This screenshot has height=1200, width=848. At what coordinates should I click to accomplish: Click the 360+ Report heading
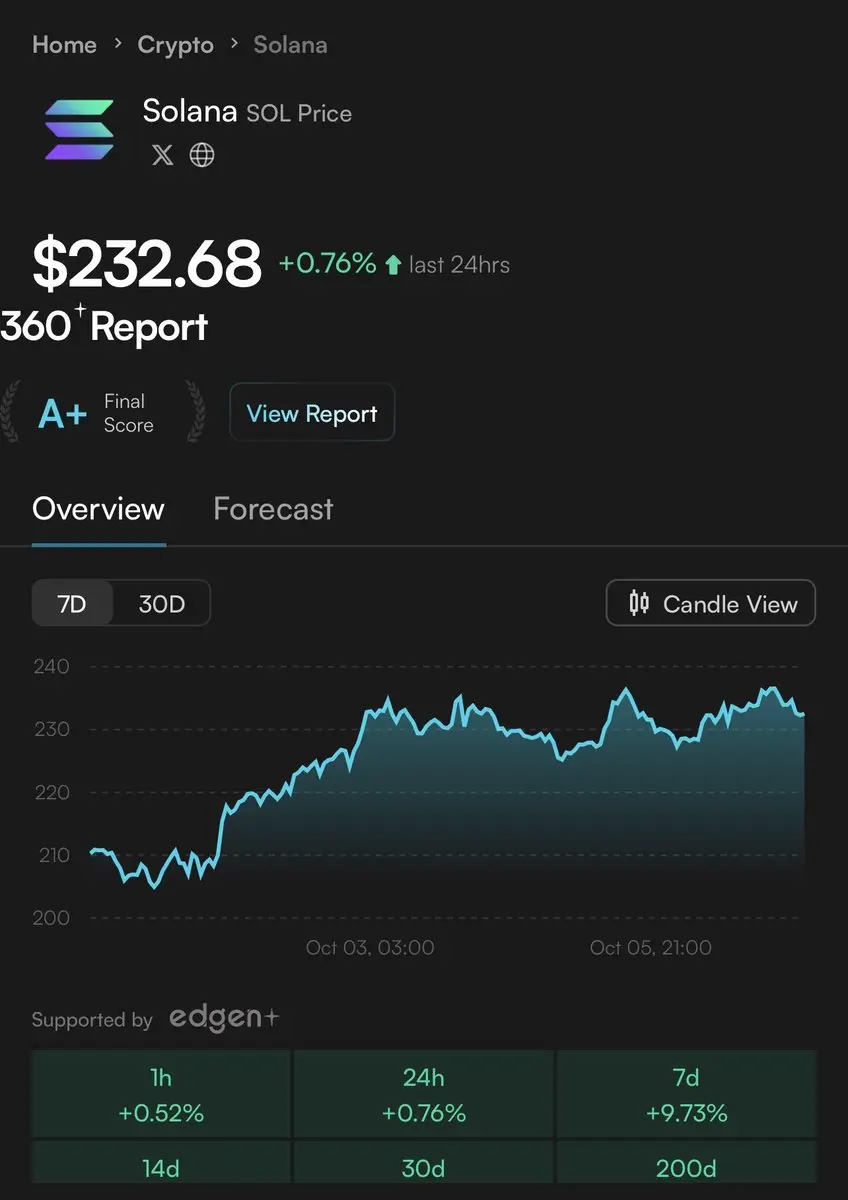(x=105, y=327)
